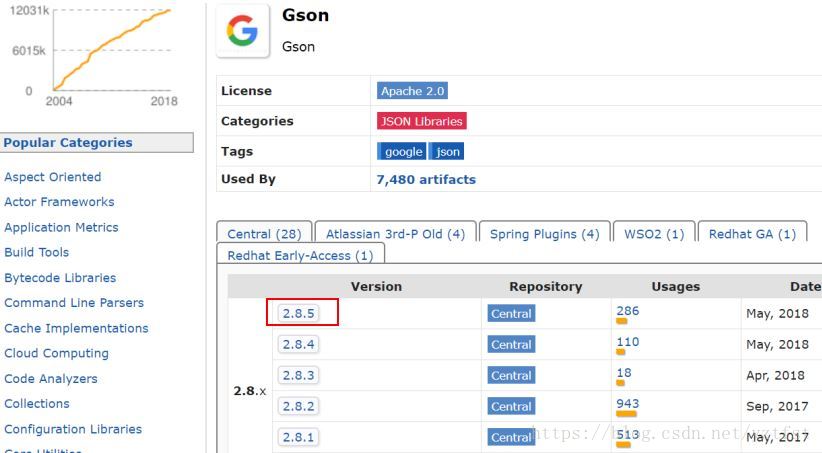
Task: Open the 18 usages link
Action: (624, 373)
